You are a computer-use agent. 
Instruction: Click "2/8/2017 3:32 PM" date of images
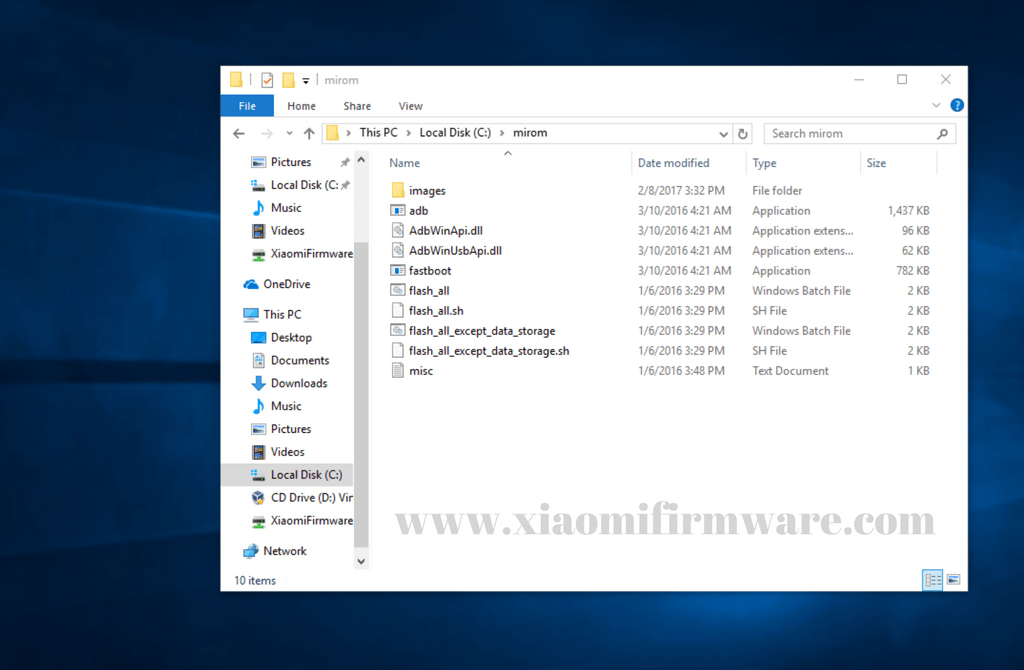681,191
